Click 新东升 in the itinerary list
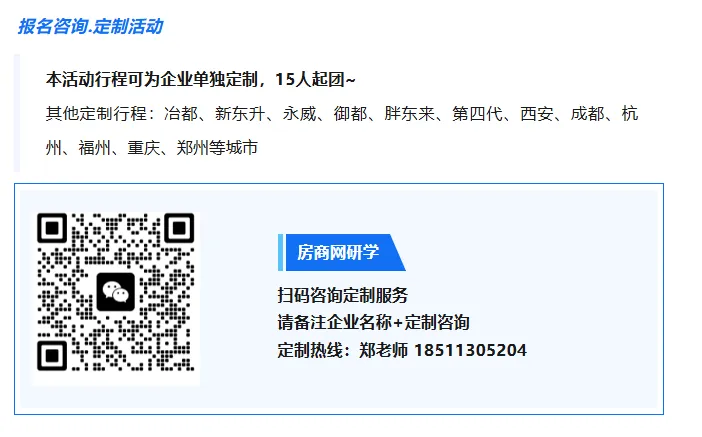This screenshot has height=437, width=702. (x=240, y=114)
